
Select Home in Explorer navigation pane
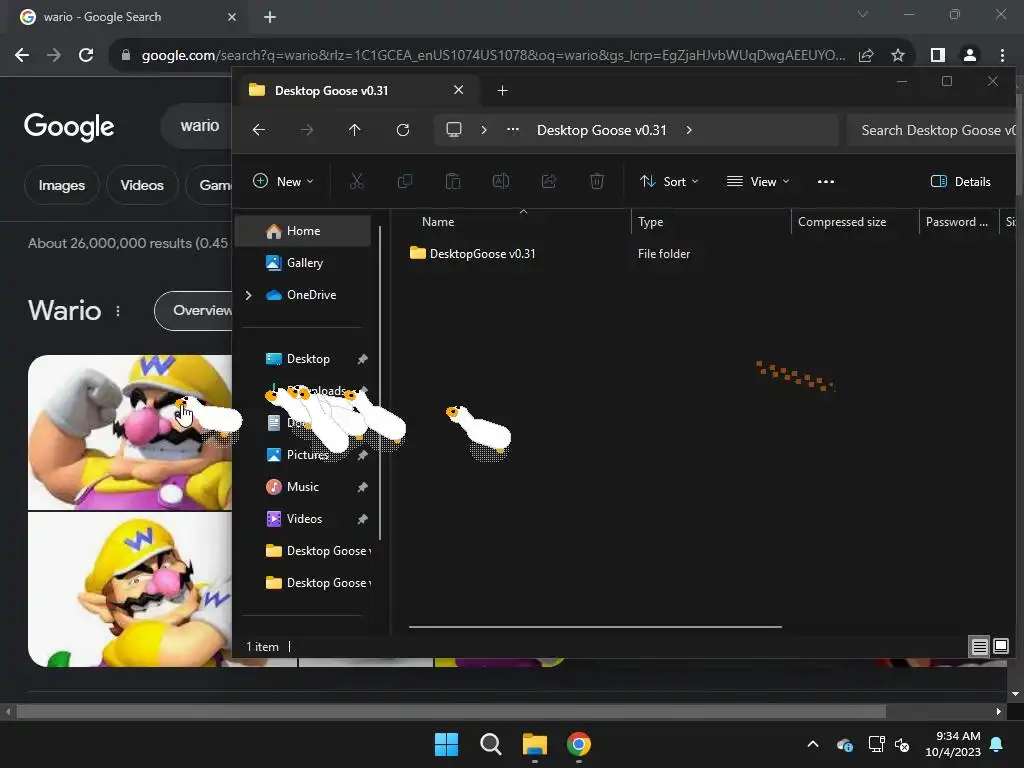[x=303, y=231]
